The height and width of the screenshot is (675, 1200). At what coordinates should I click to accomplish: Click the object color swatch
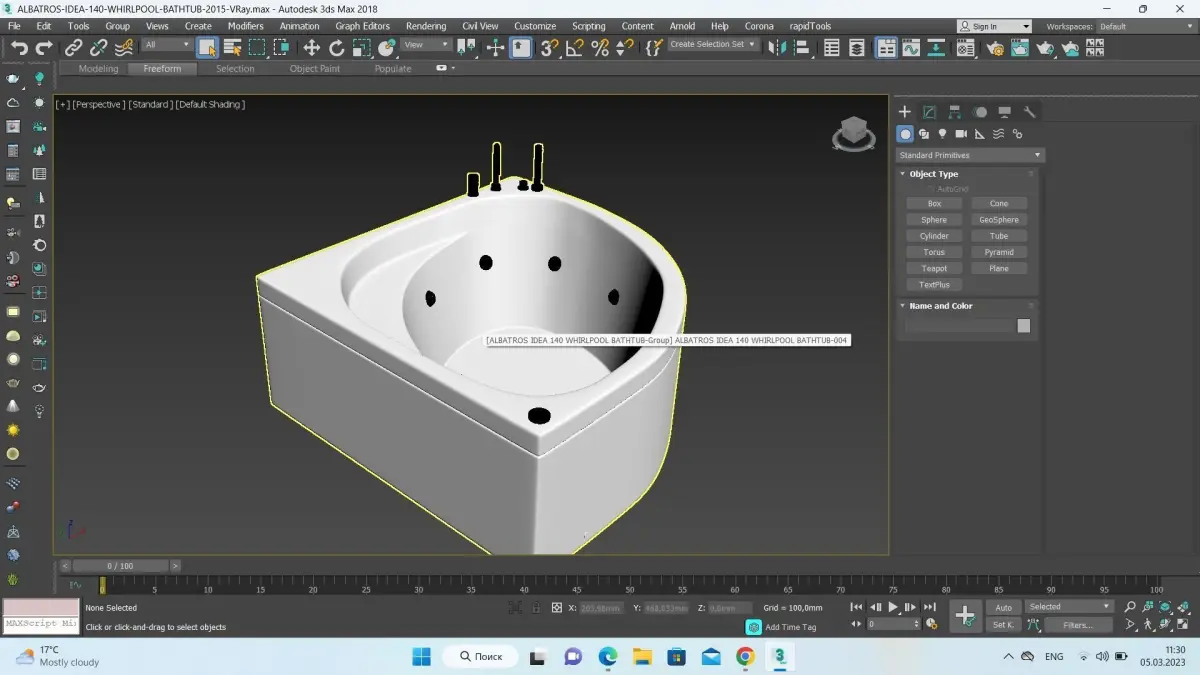[1023, 326]
